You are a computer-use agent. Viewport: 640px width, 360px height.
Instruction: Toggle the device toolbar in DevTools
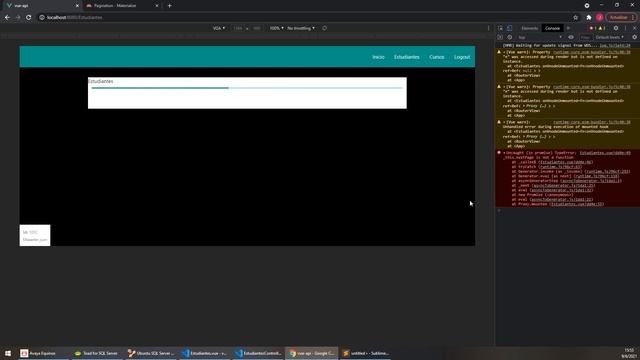click(509, 28)
